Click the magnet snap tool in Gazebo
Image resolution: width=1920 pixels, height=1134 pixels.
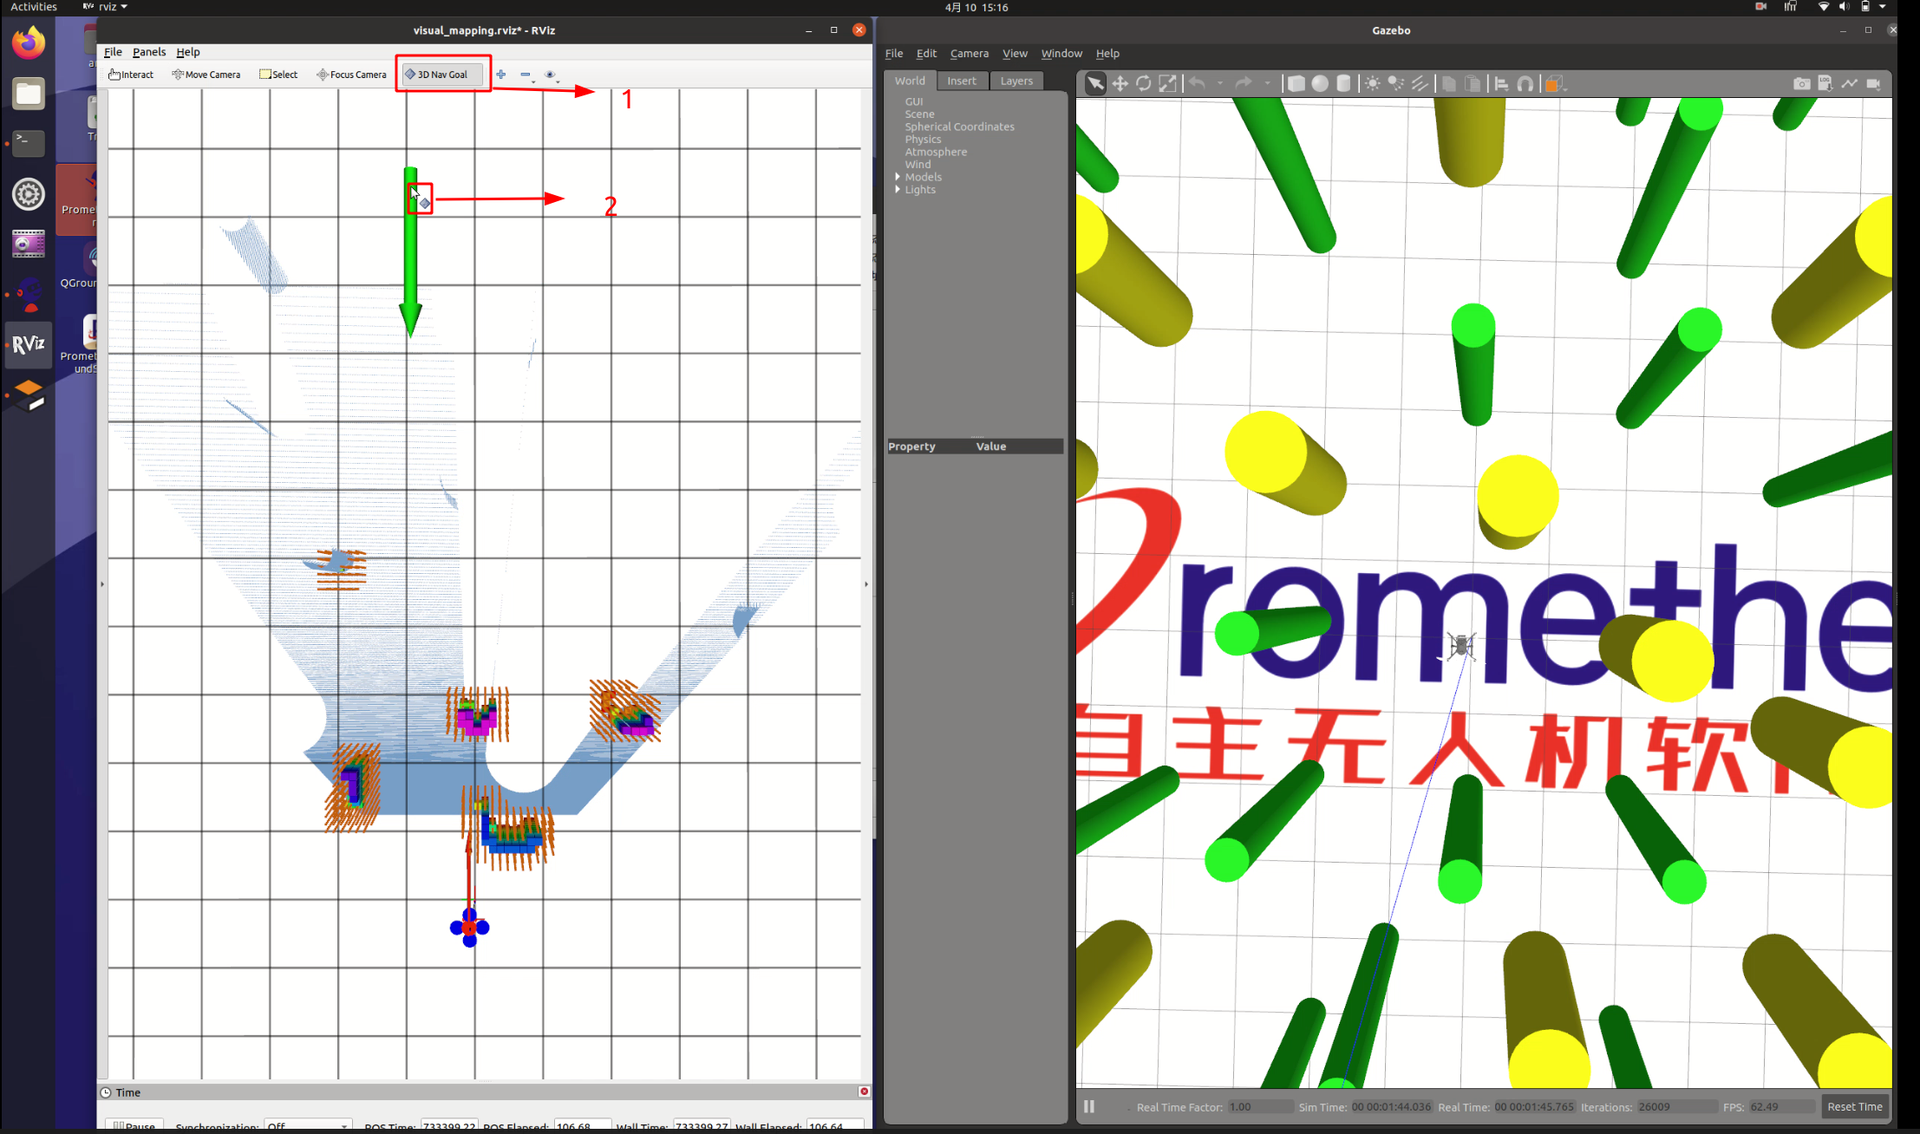click(1525, 84)
